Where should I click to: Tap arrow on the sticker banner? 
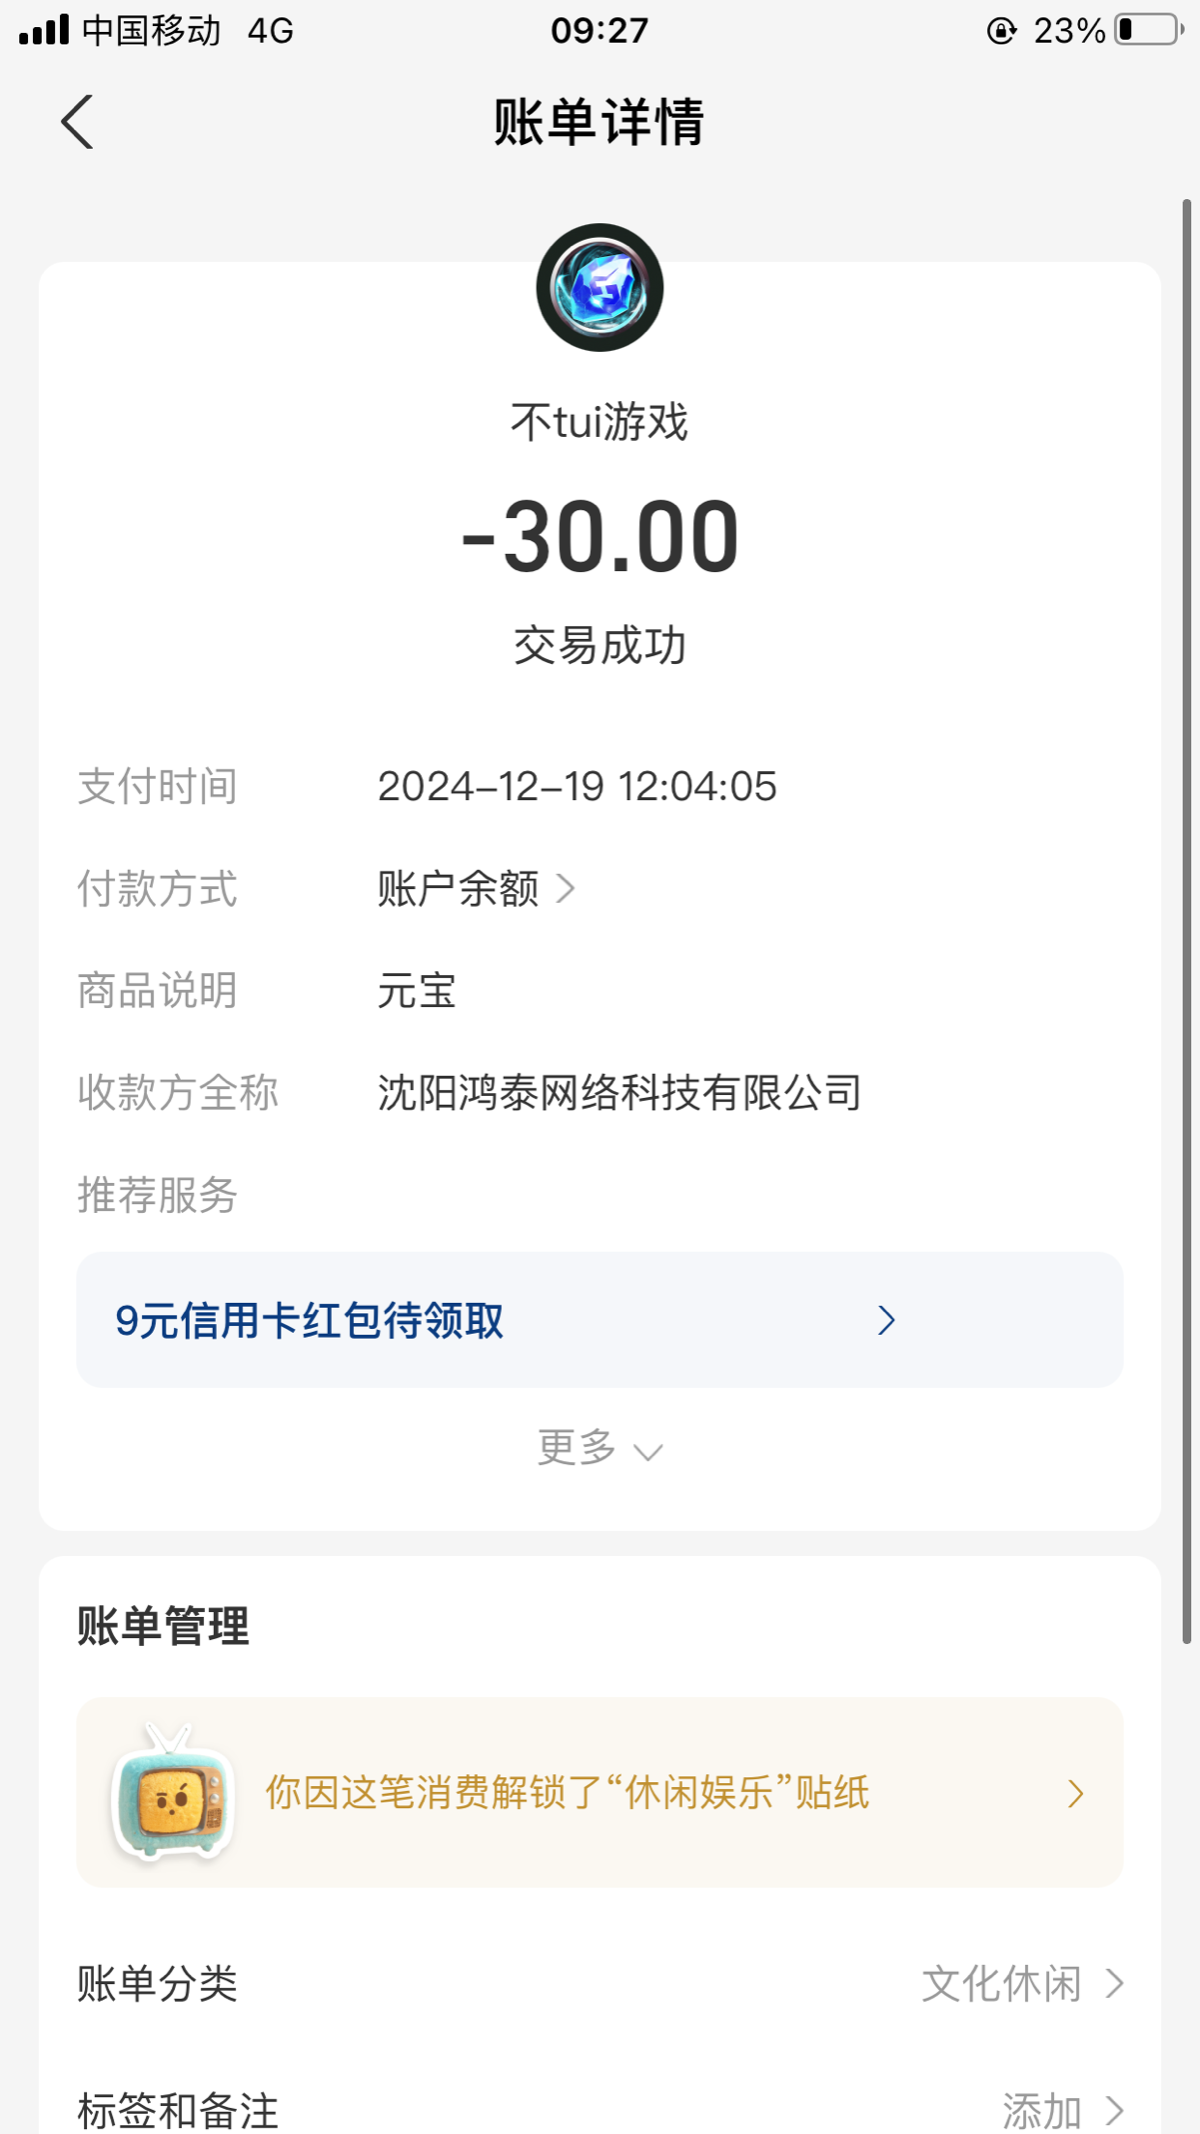[1076, 1793]
